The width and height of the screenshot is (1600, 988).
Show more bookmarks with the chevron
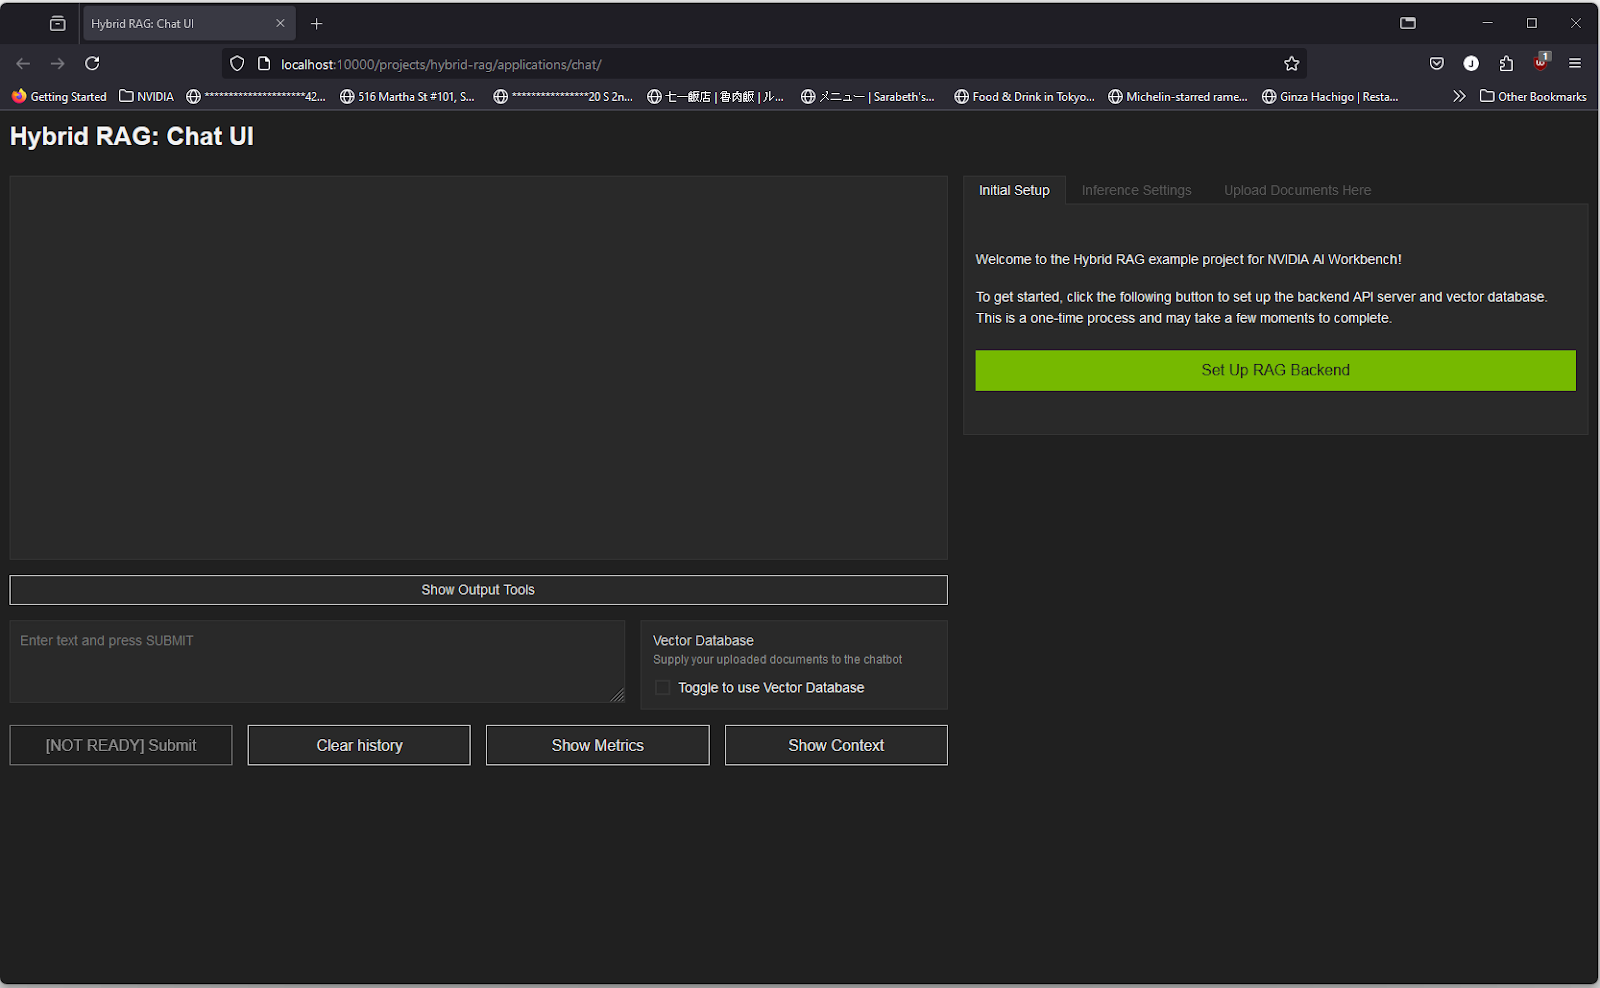click(1459, 97)
